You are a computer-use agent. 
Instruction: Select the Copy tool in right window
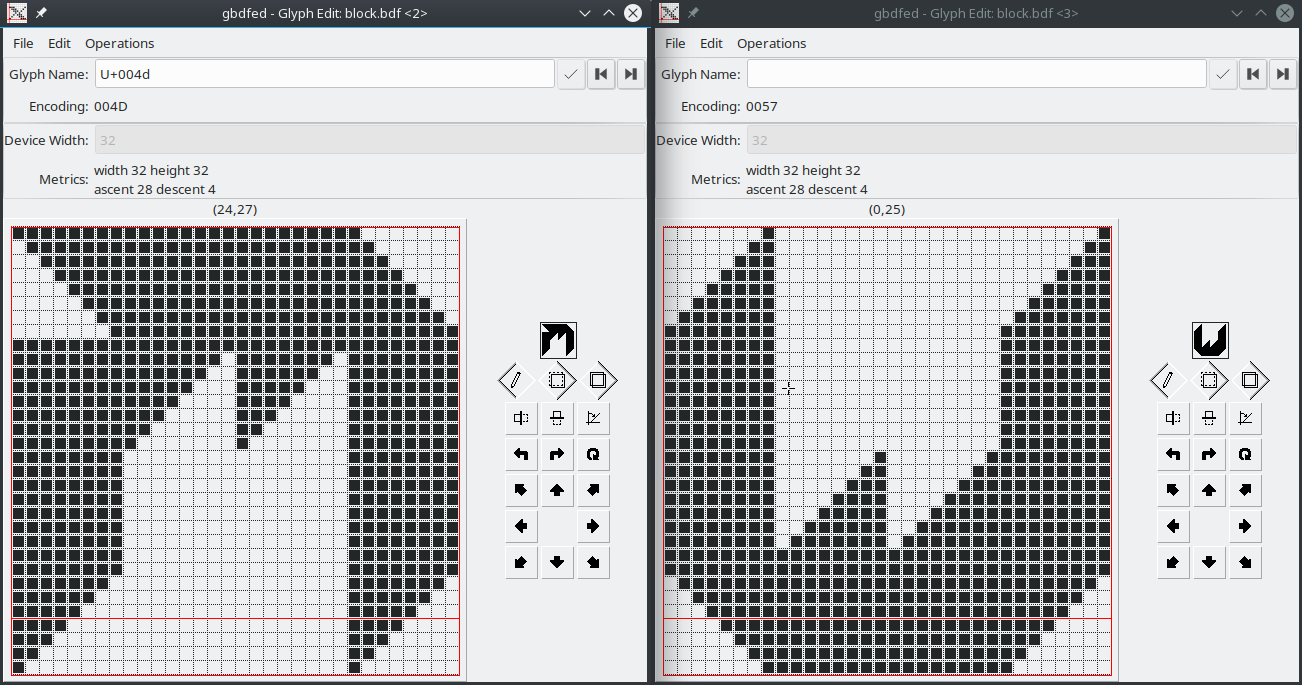pos(1250,380)
